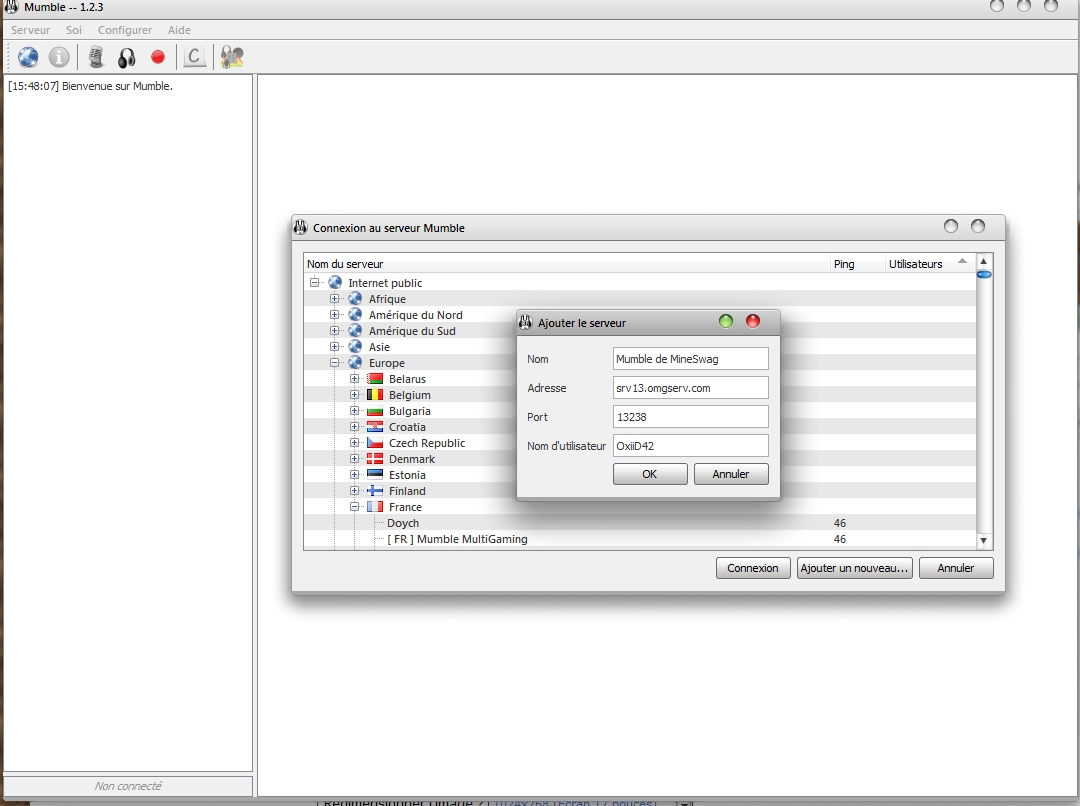Open the Soi menu

coord(74,30)
